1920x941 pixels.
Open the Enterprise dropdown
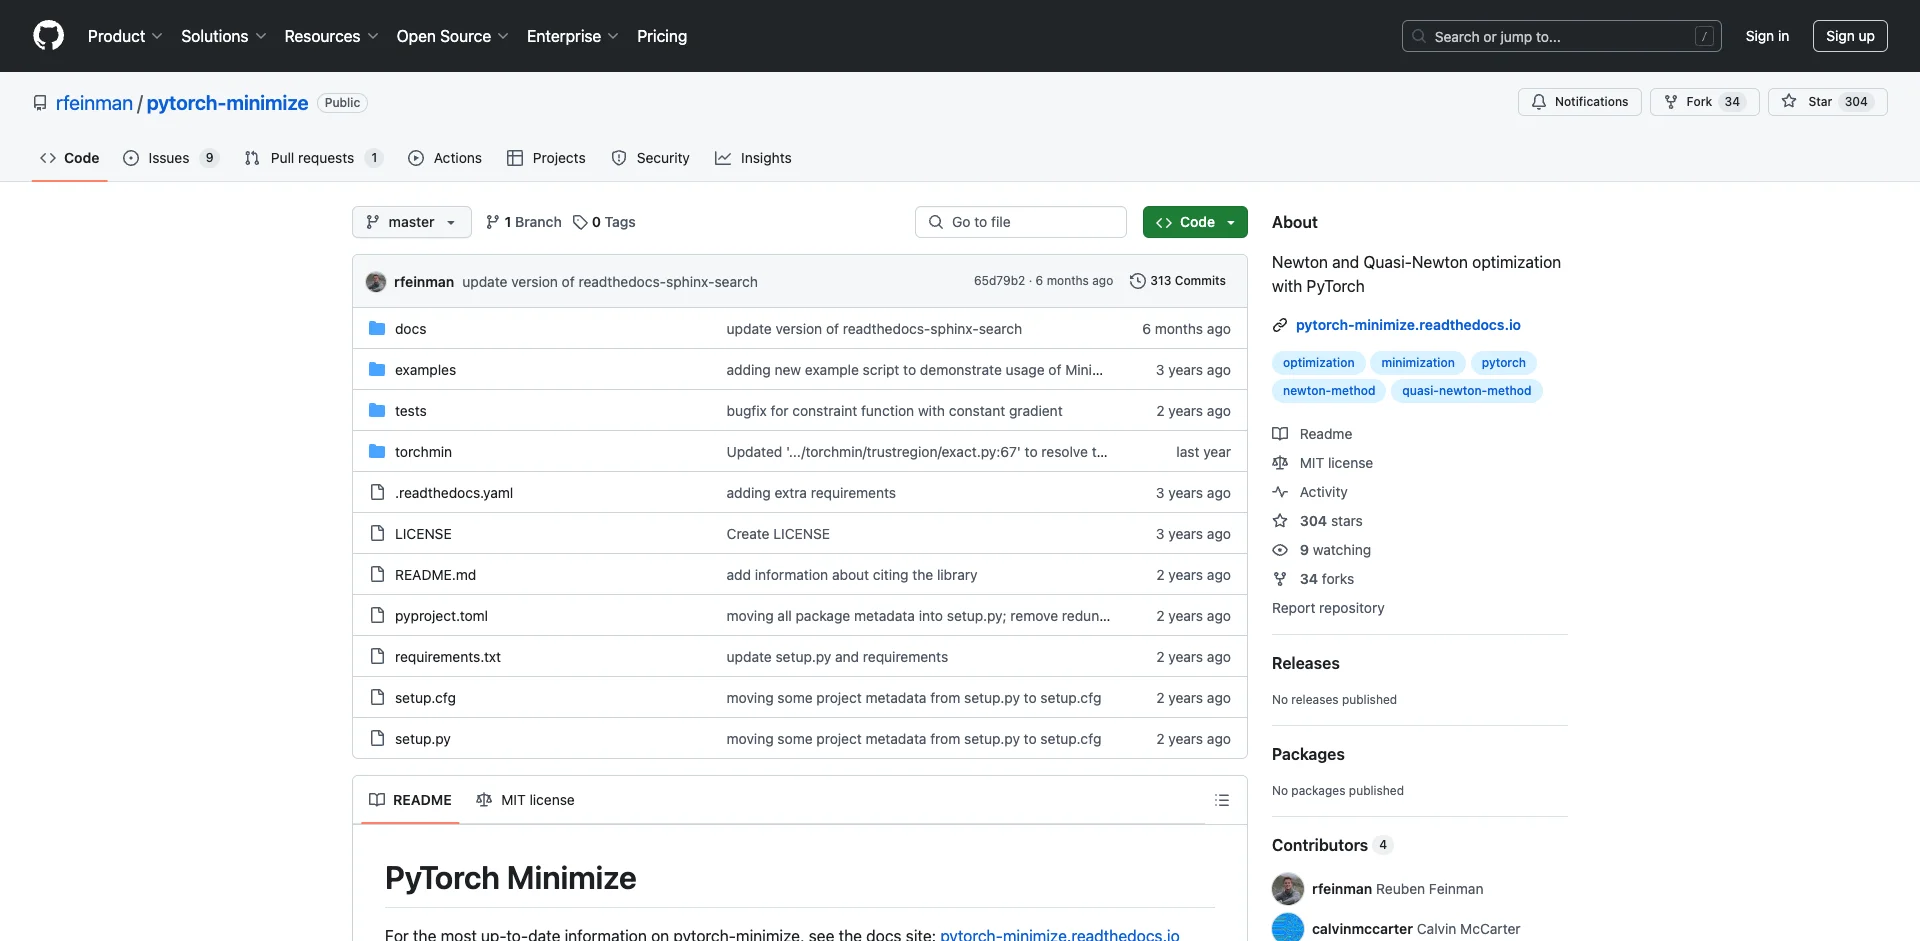pos(572,36)
